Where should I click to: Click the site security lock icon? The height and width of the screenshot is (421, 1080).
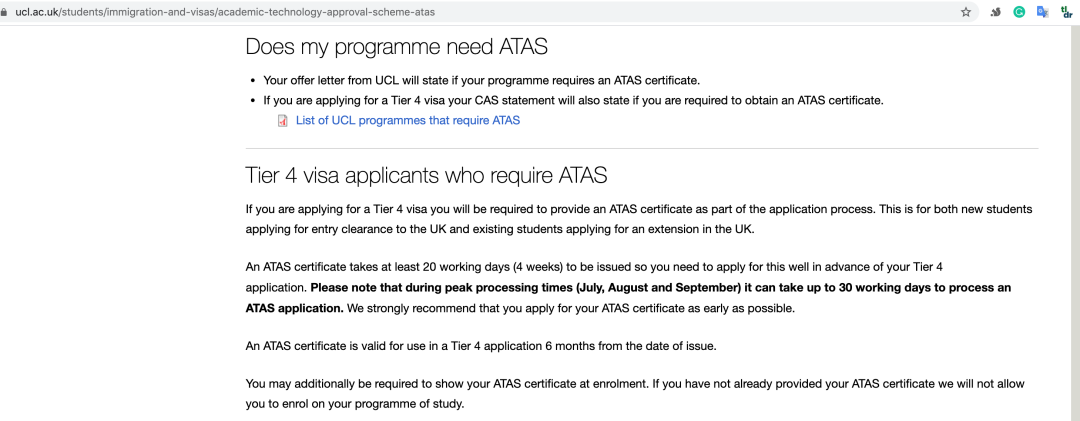(6, 13)
